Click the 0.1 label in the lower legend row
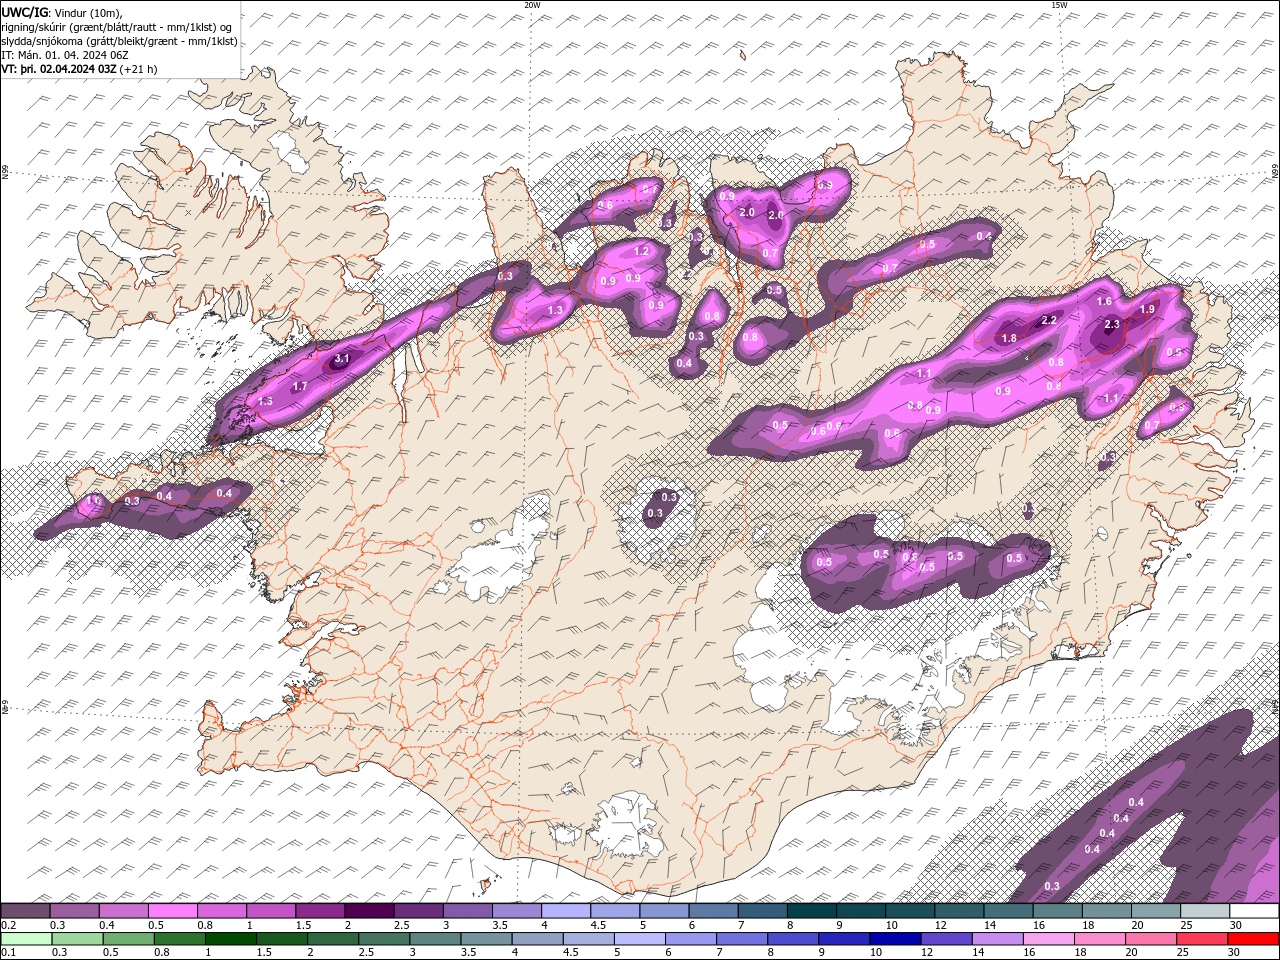The height and width of the screenshot is (960, 1280). [8, 952]
